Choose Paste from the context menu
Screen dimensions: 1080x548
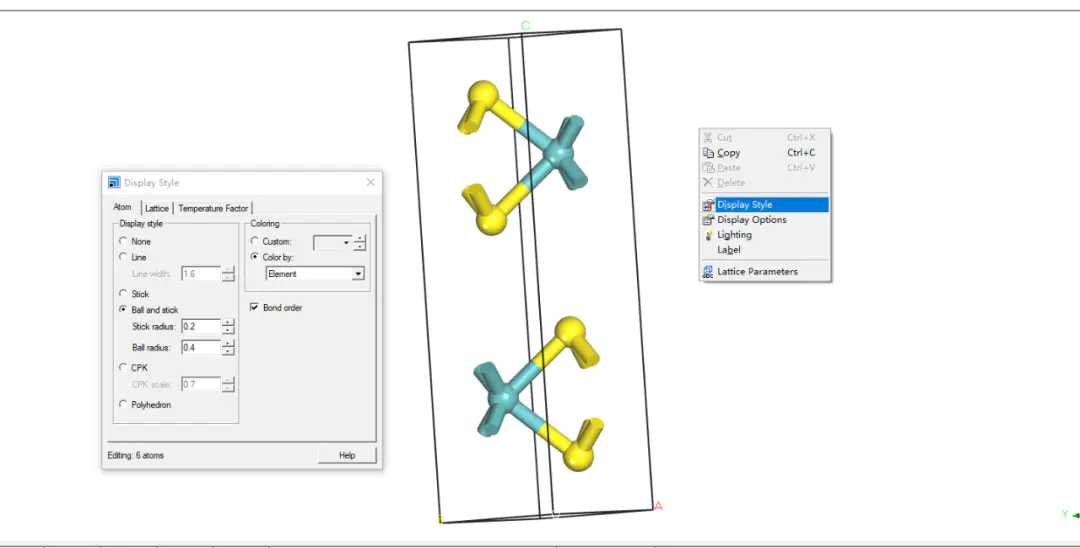[765, 167]
